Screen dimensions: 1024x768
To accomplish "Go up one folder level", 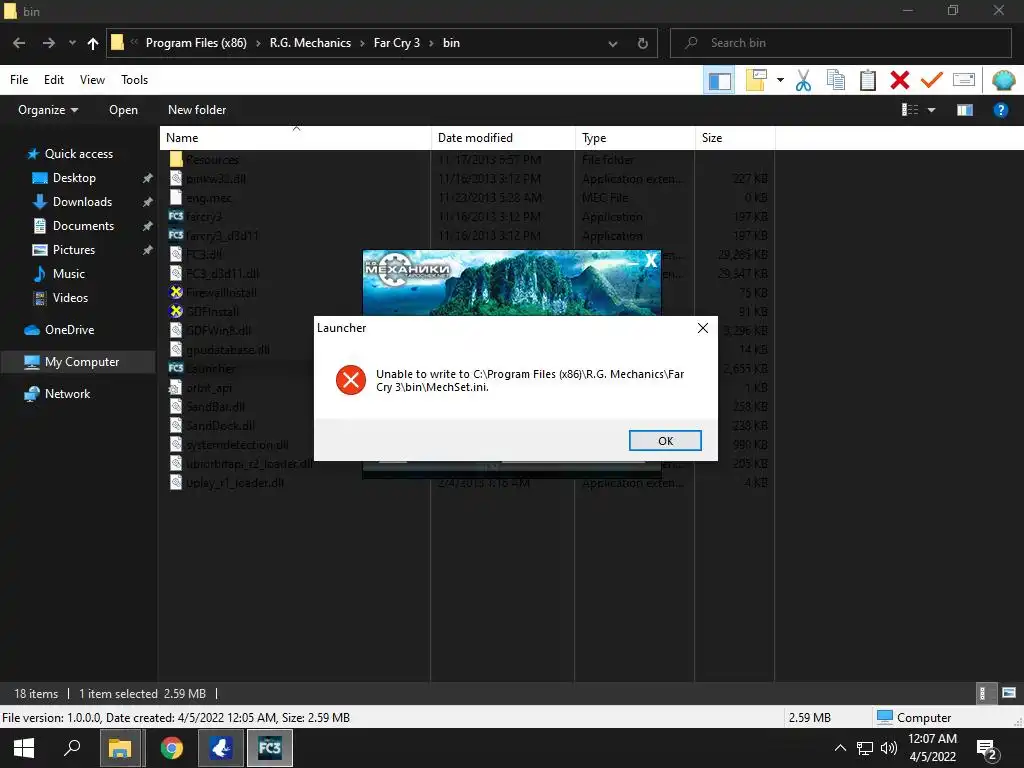I will (93, 43).
